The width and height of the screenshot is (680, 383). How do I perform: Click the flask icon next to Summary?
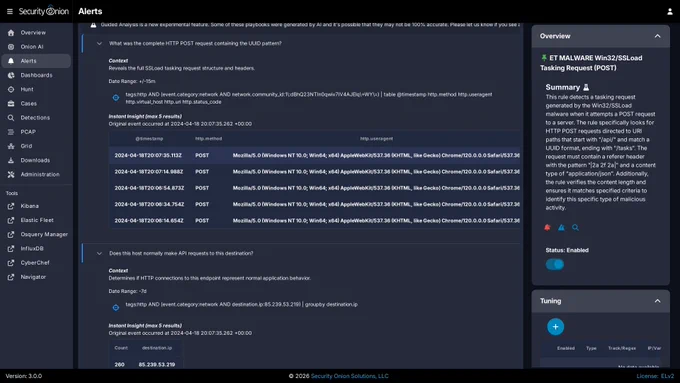(x=586, y=87)
